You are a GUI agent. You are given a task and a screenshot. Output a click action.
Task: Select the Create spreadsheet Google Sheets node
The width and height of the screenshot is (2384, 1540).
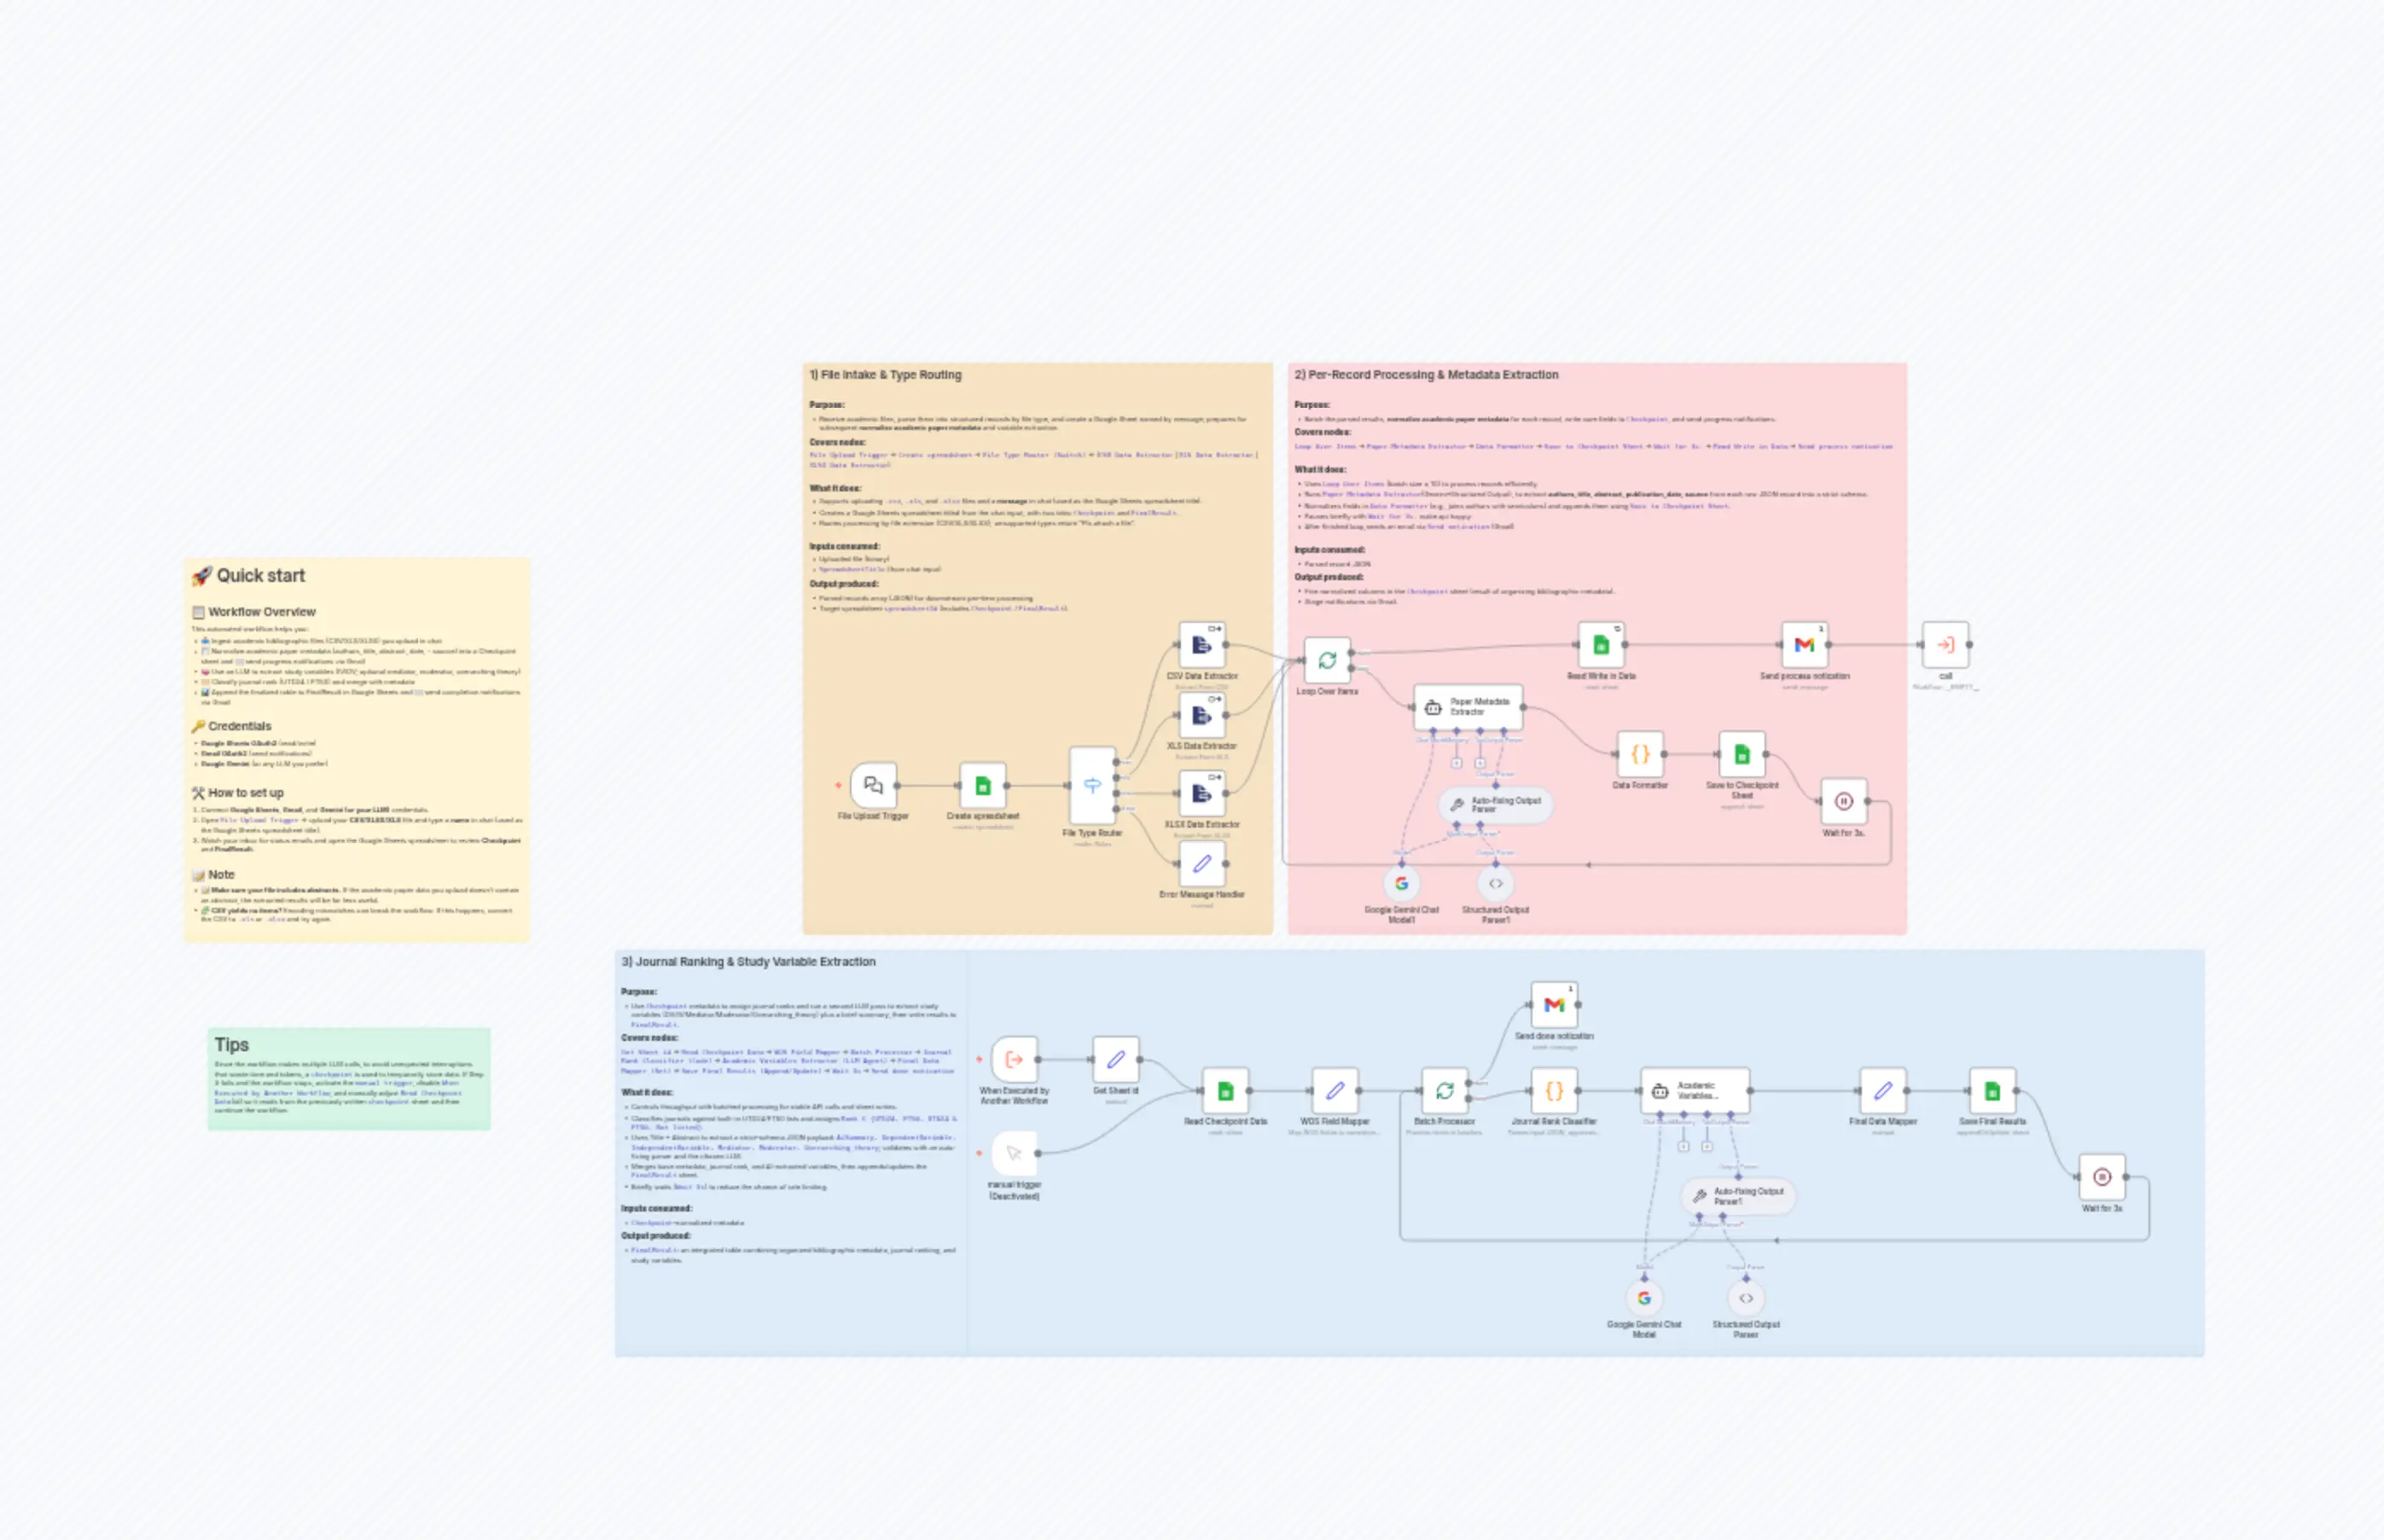[x=983, y=787]
